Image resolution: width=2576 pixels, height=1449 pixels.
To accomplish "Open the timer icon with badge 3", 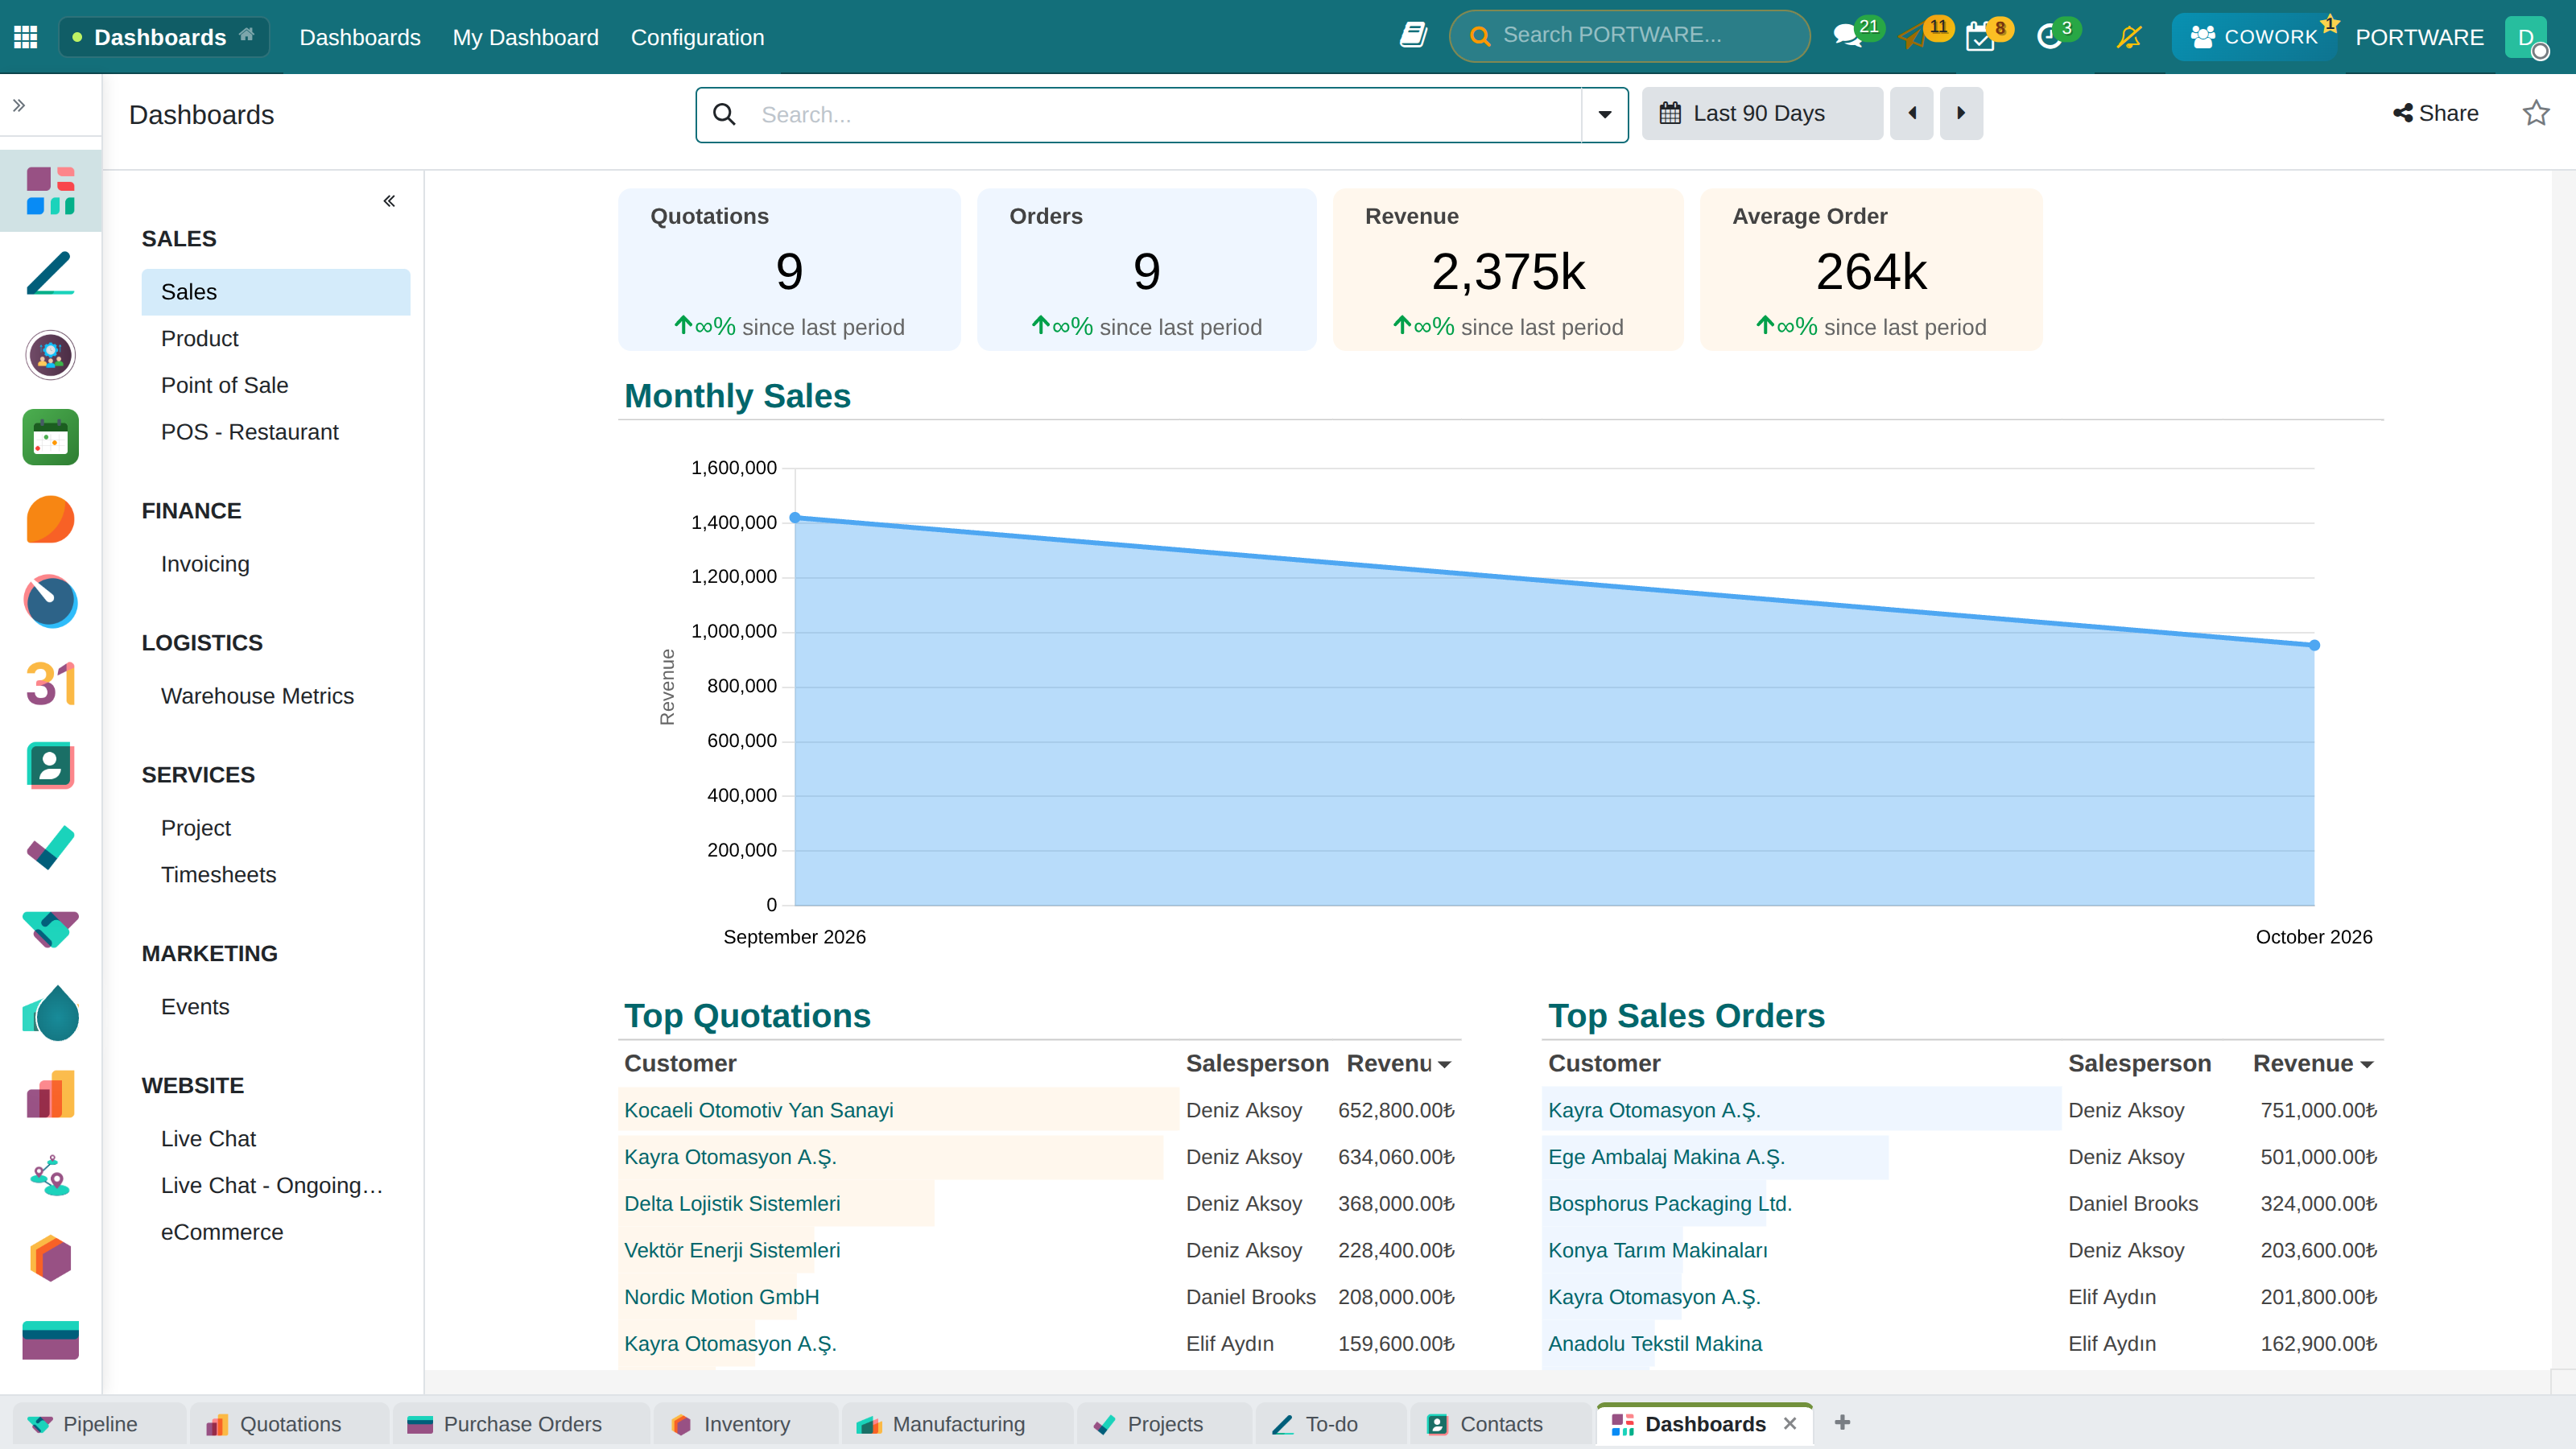I will click(2049, 37).
